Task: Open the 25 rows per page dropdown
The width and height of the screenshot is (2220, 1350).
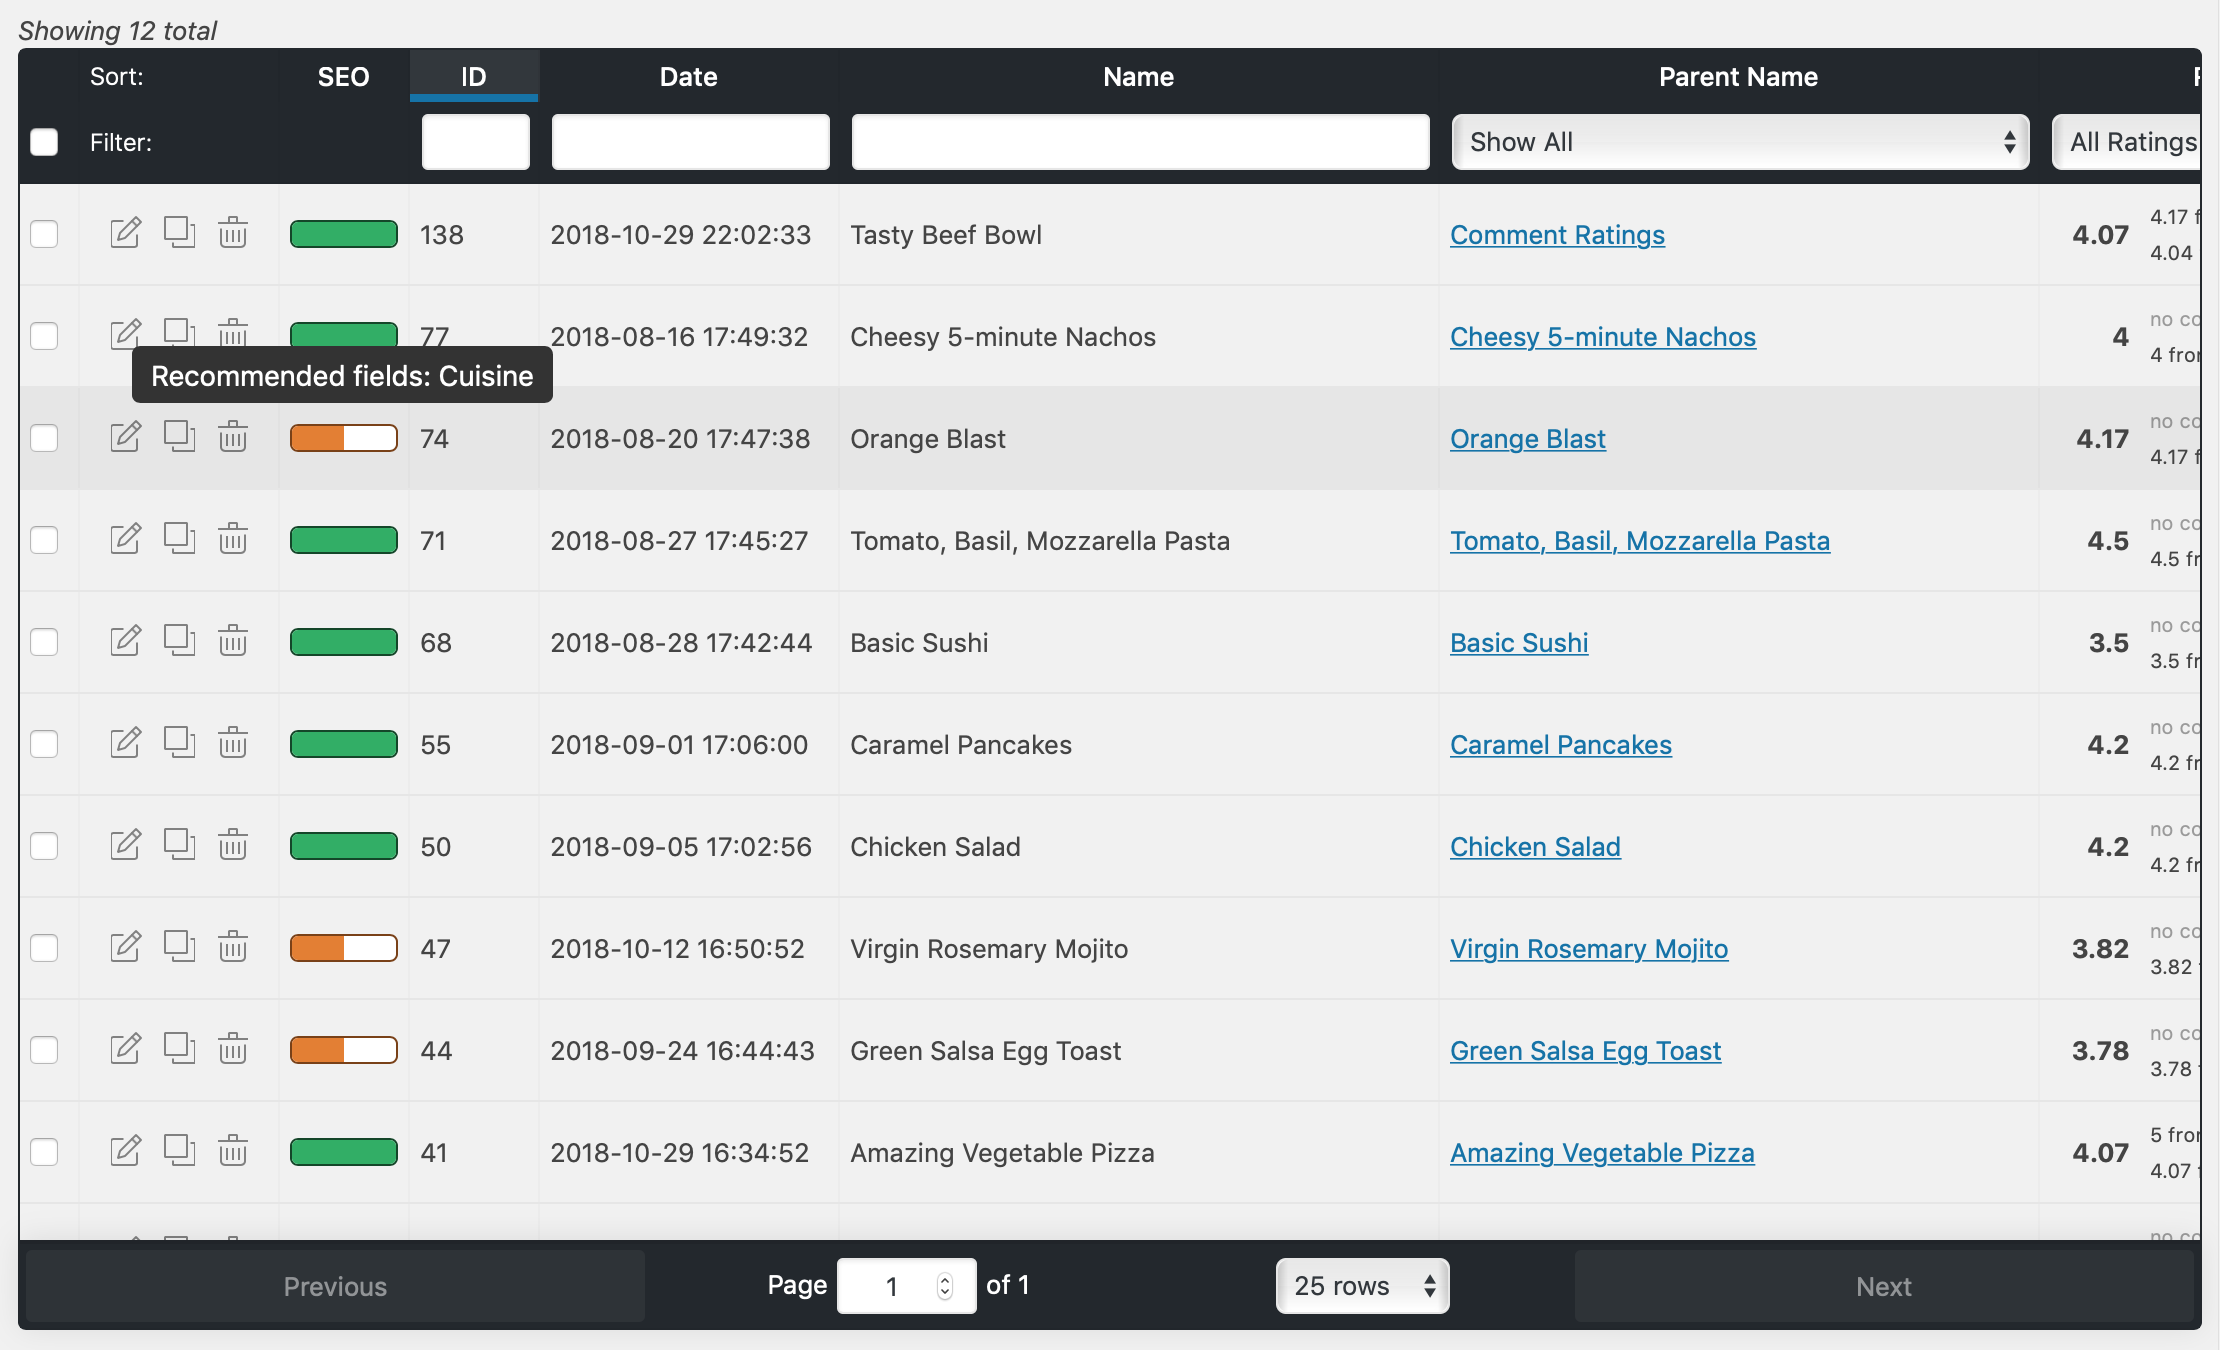Action: [x=1362, y=1286]
